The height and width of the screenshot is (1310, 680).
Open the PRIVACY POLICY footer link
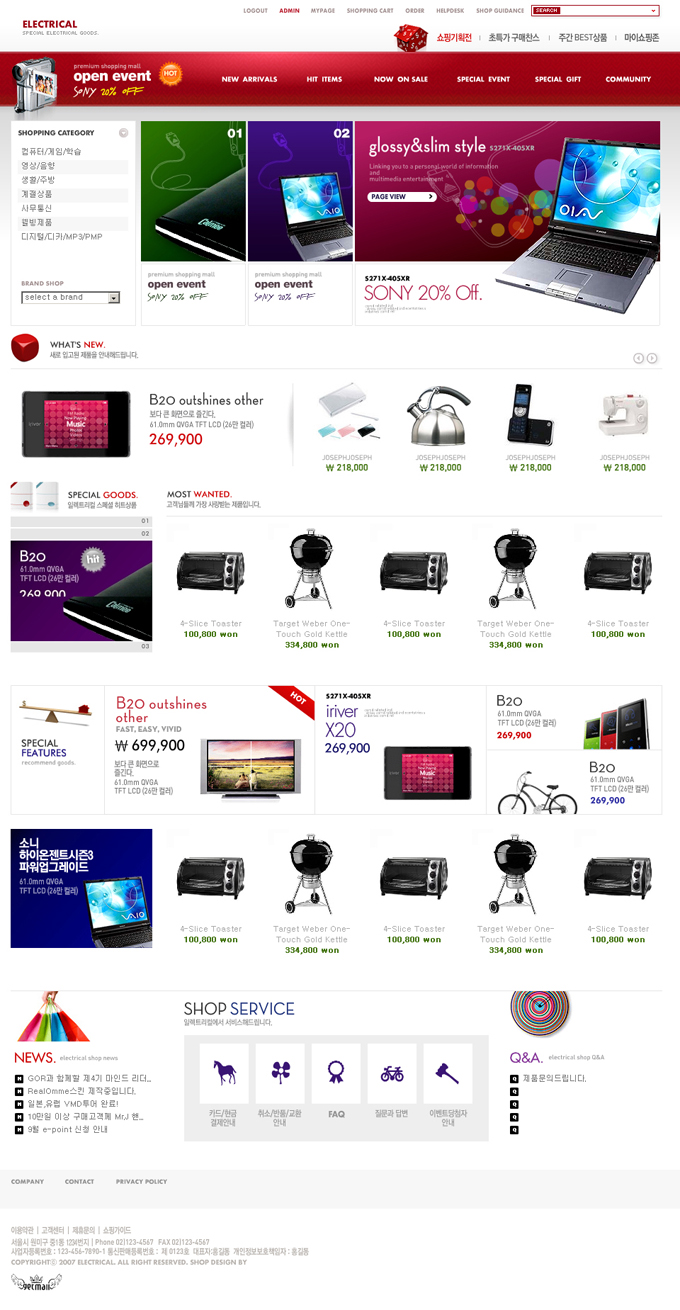141,1182
